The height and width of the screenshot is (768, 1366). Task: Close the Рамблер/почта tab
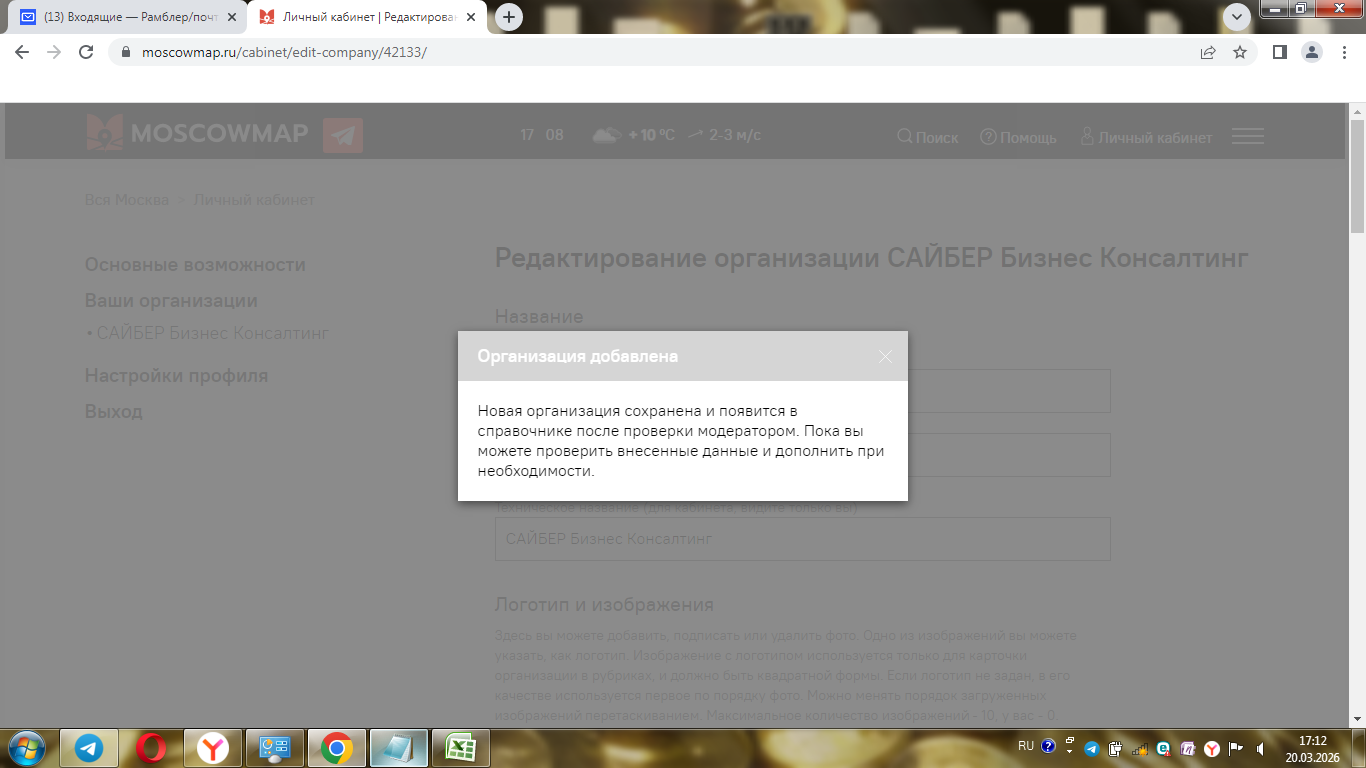[x=232, y=17]
